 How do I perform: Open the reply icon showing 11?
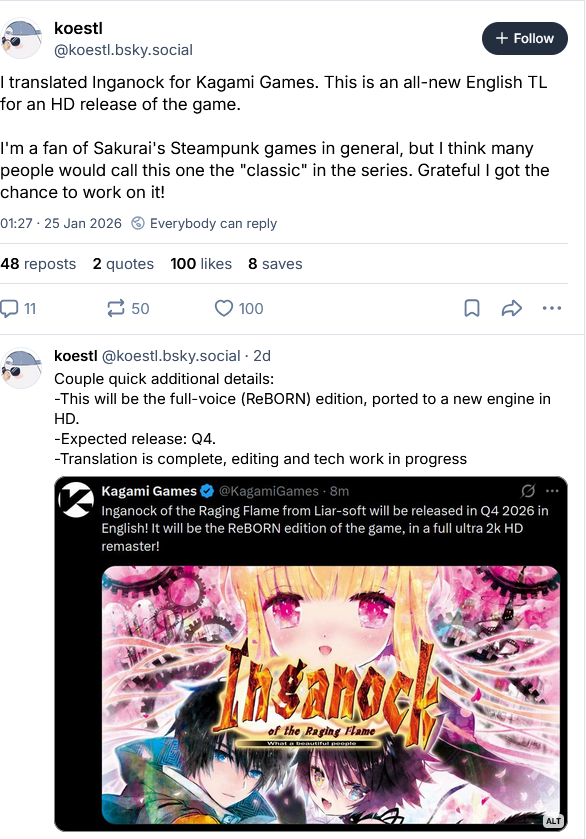[18, 308]
